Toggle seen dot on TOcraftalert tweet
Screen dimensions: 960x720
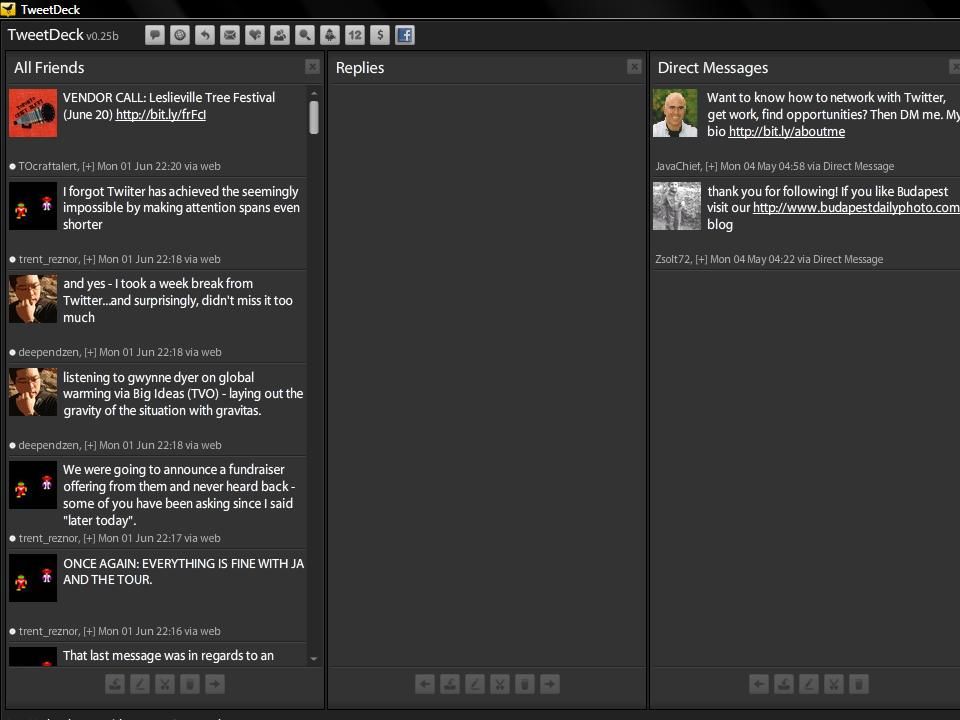(12, 167)
